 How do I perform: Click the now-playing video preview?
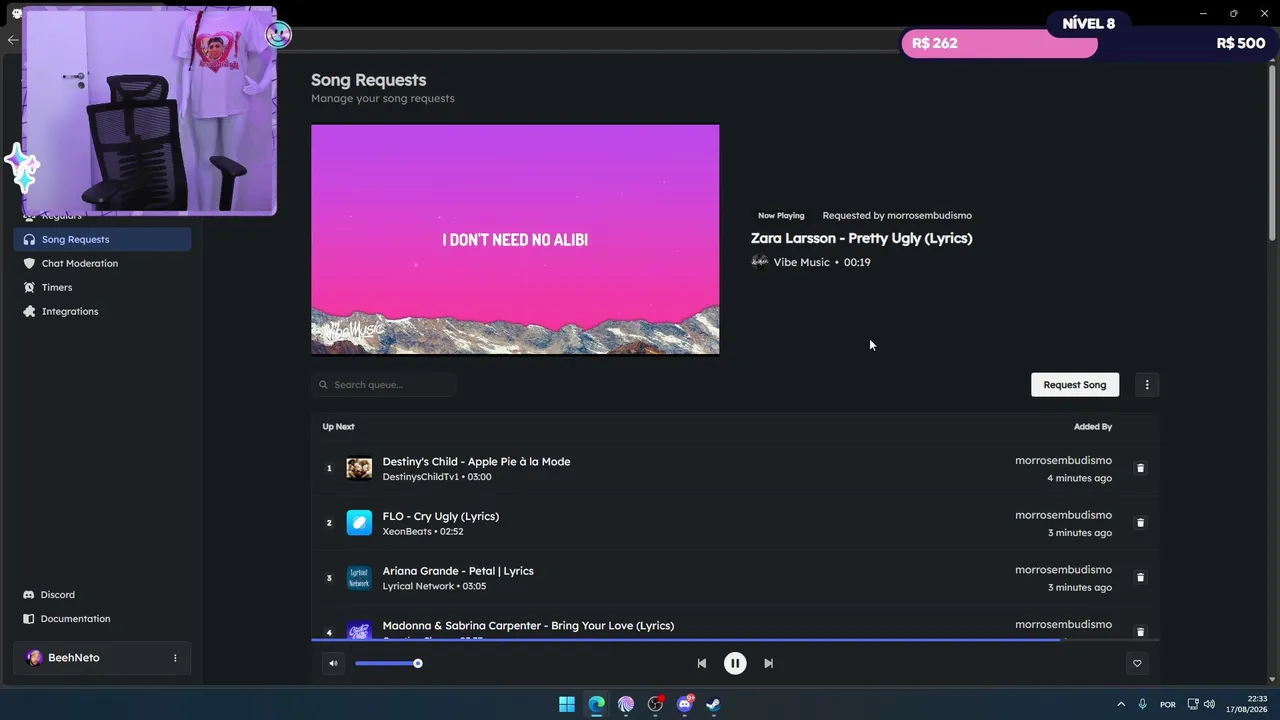pyautogui.click(x=515, y=240)
